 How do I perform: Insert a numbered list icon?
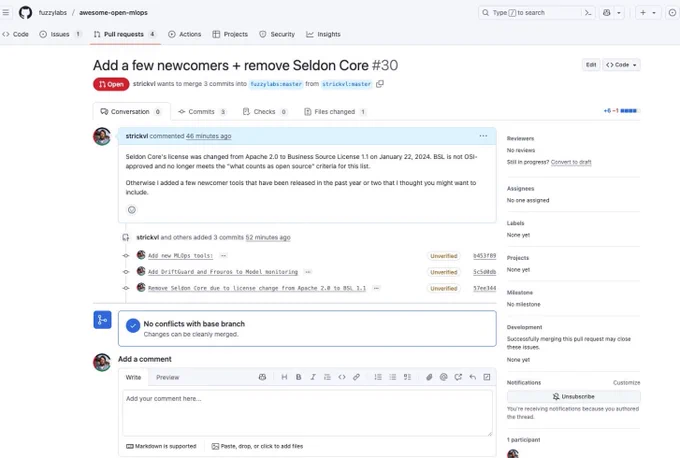[378, 377]
